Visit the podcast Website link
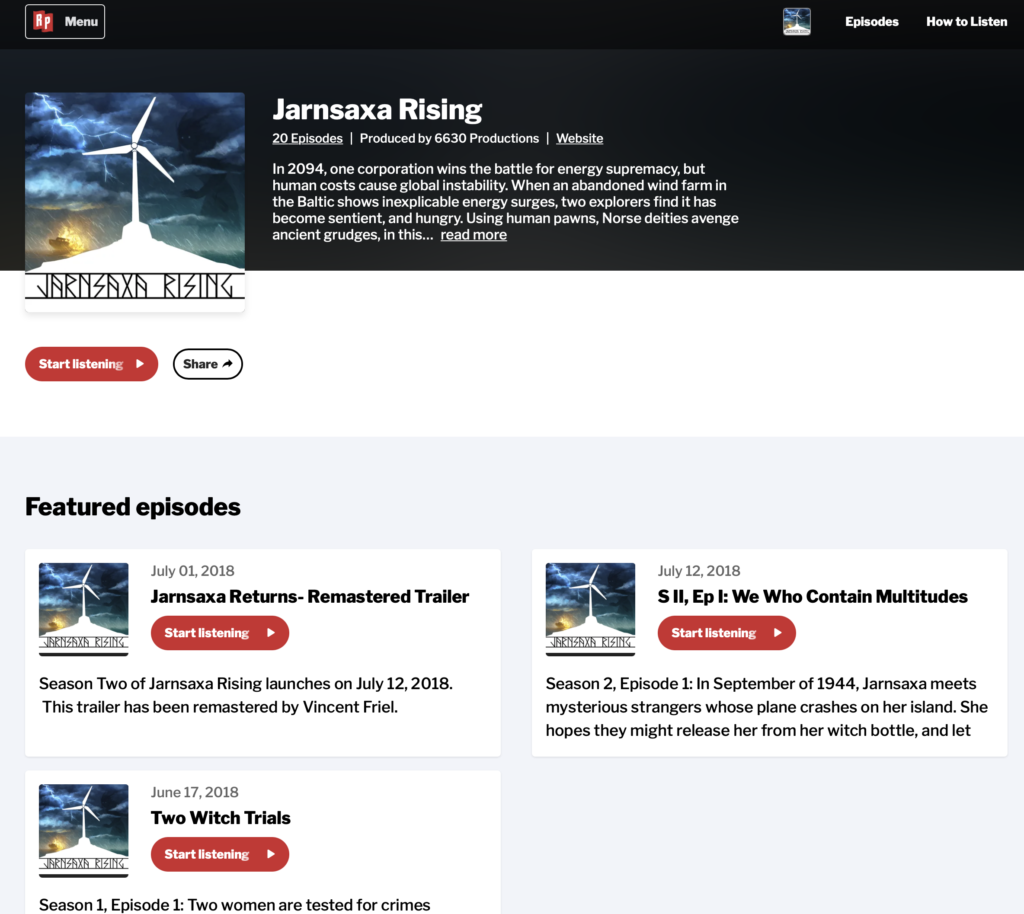Image resolution: width=1024 pixels, height=914 pixels. click(x=579, y=139)
